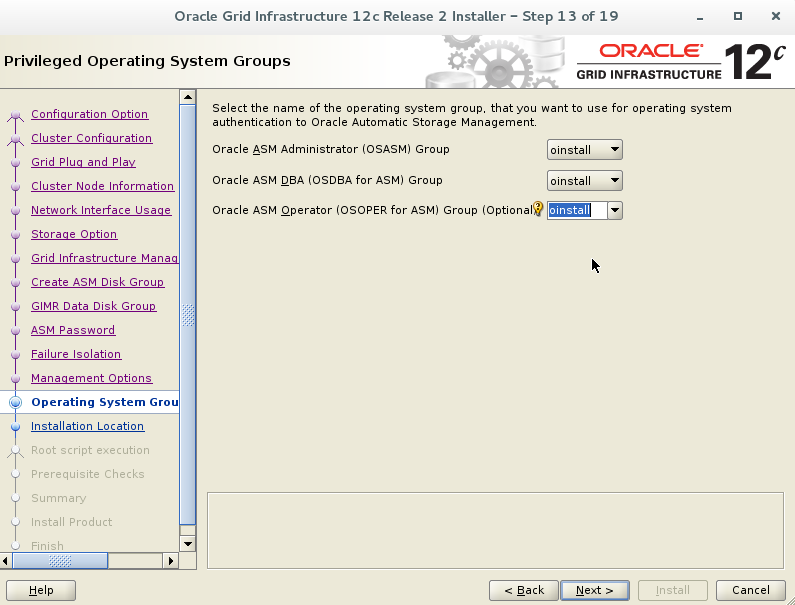Click the Storage Option step bullet icon
The width and height of the screenshot is (795, 605).
click(16, 235)
